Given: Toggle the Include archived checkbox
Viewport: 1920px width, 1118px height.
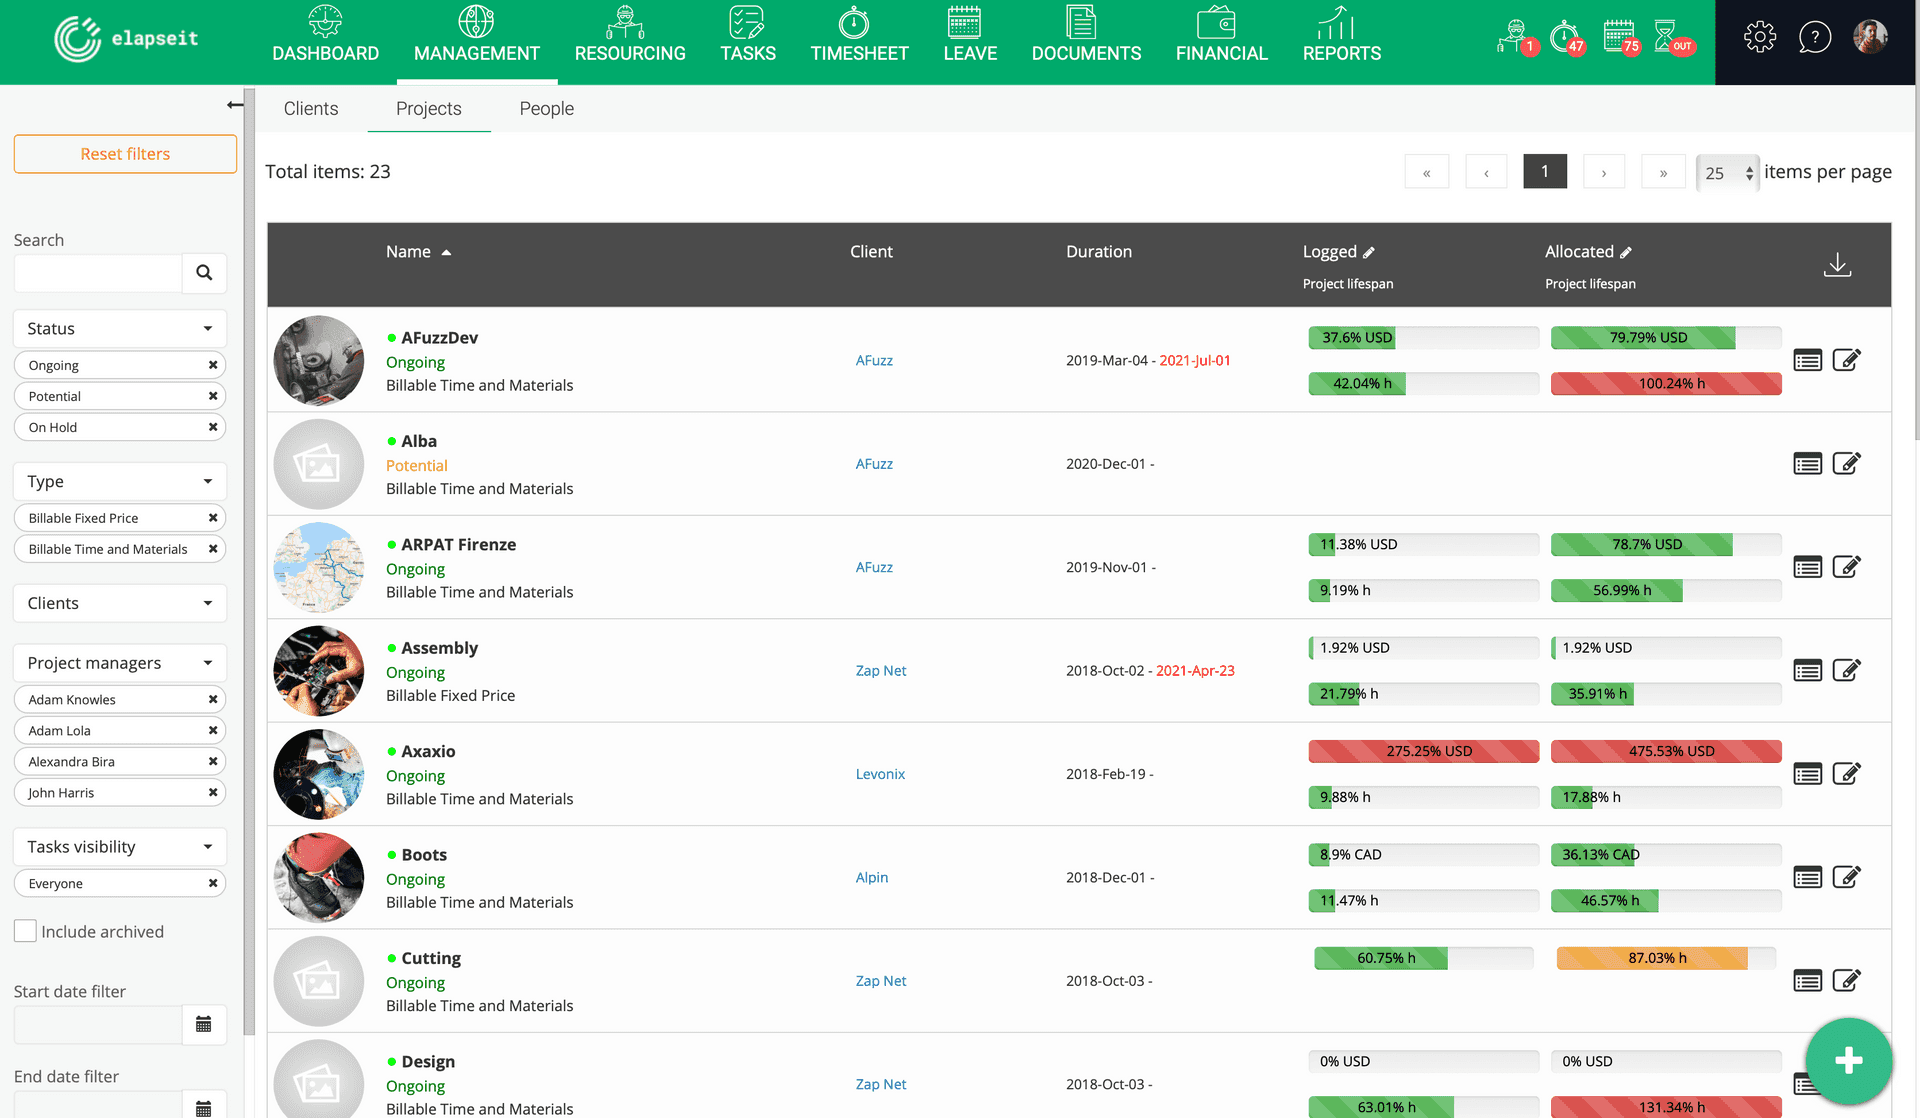Looking at the screenshot, I should [x=25, y=930].
